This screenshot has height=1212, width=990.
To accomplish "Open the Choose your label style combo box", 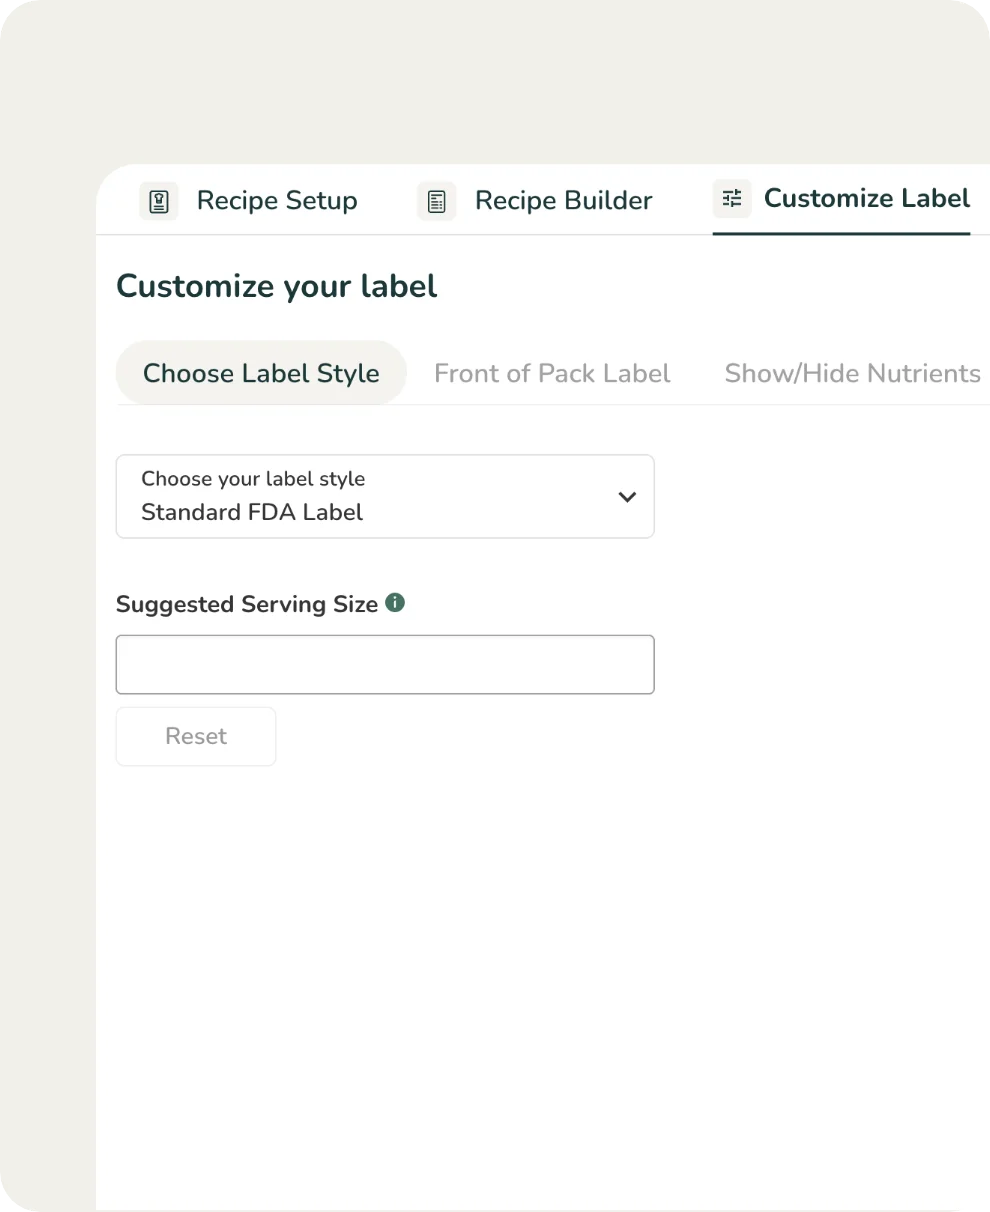I will (x=385, y=497).
